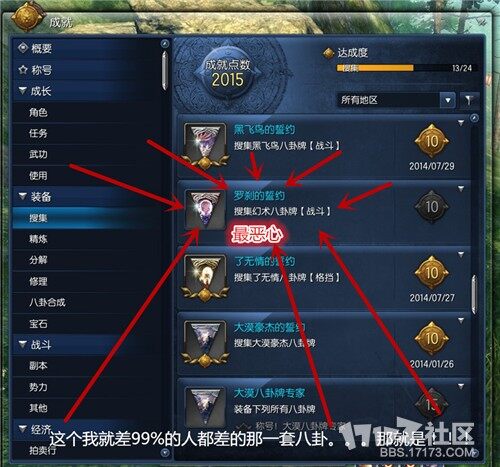Expand details arrow for 罗刹的誓约 entry
This screenshot has height=467, width=500.
[461, 189]
